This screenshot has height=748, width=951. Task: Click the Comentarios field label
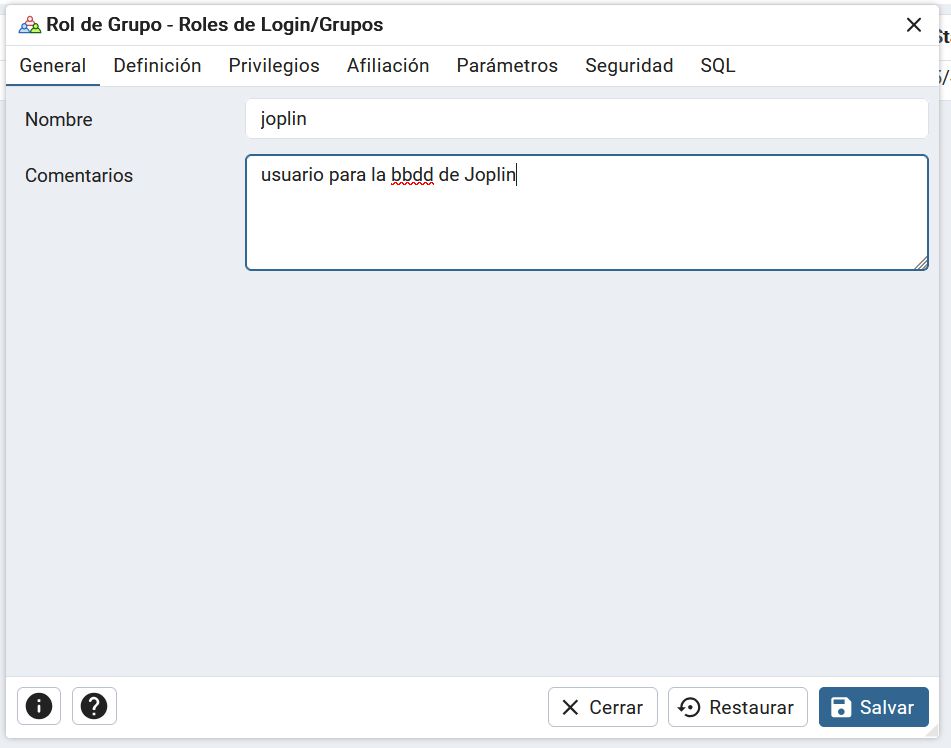coord(79,176)
